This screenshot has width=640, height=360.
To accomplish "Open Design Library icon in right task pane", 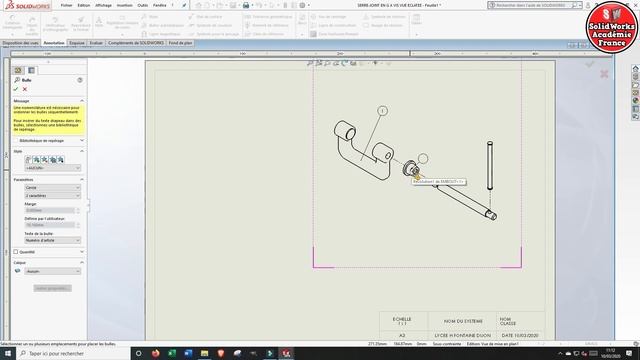I will point(636,77).
